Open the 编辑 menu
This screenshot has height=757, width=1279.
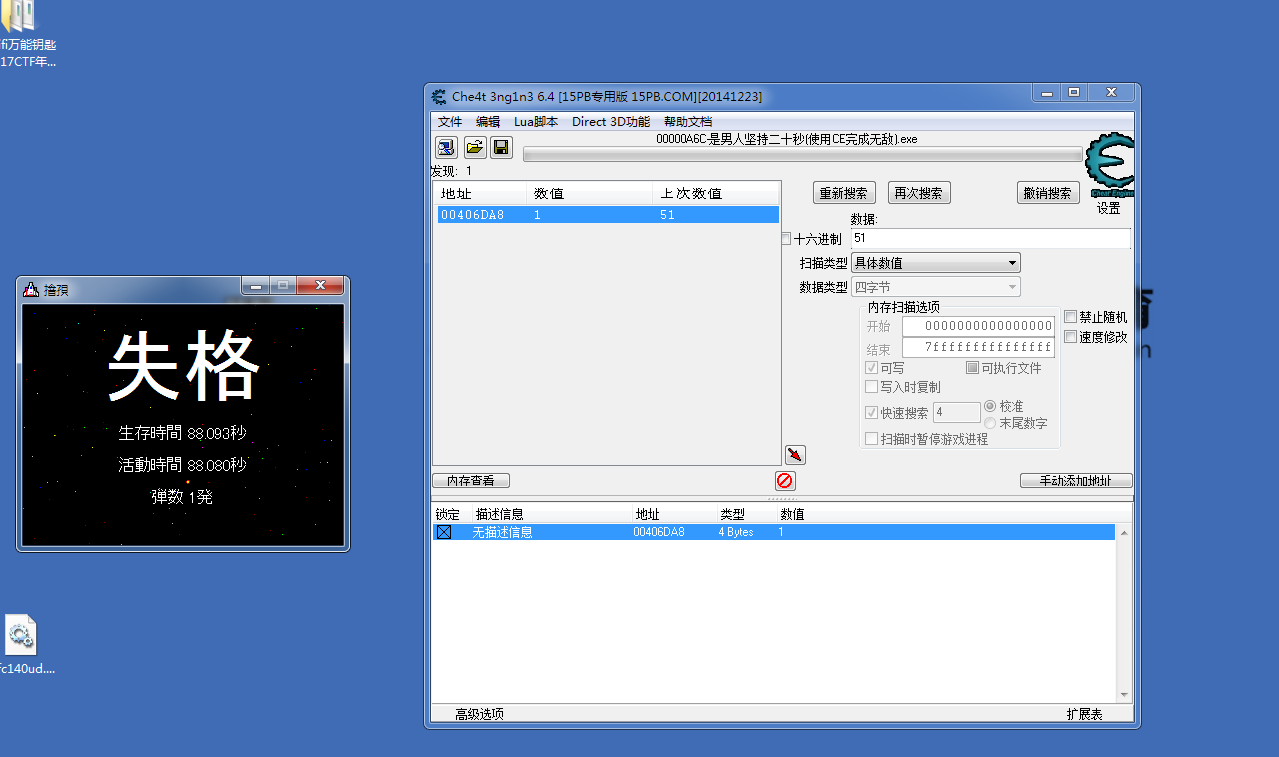click(x=488, y=122)
